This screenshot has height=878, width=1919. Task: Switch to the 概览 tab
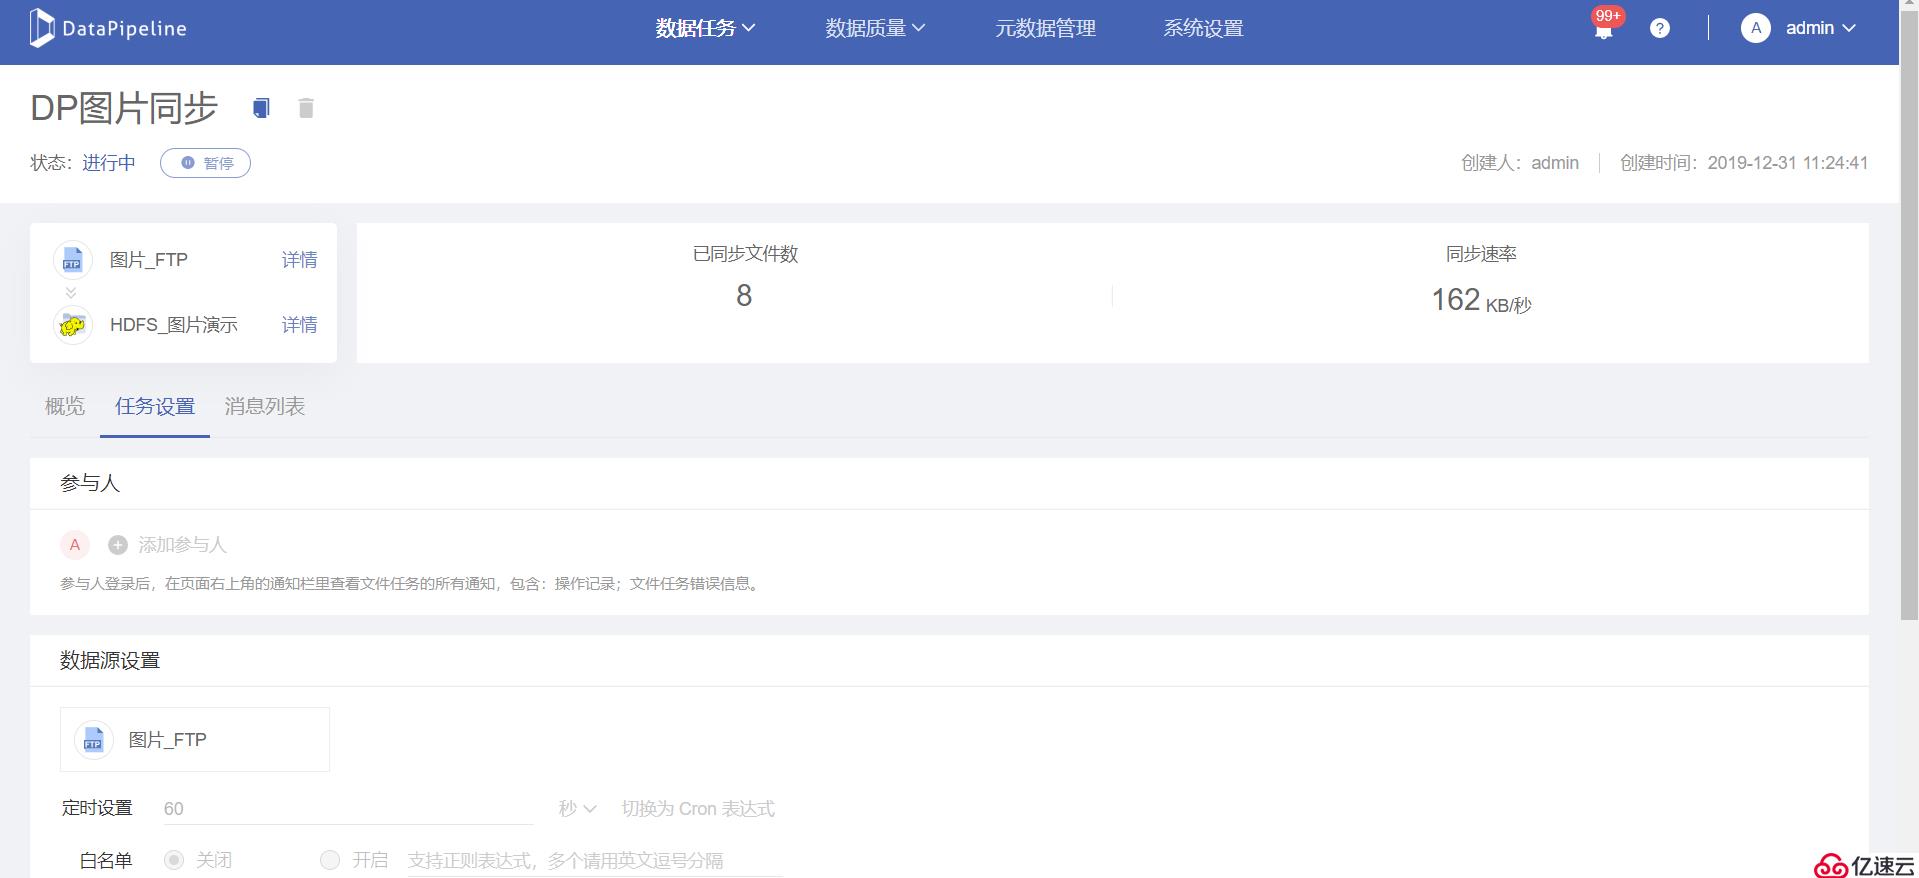coord(65,406)
